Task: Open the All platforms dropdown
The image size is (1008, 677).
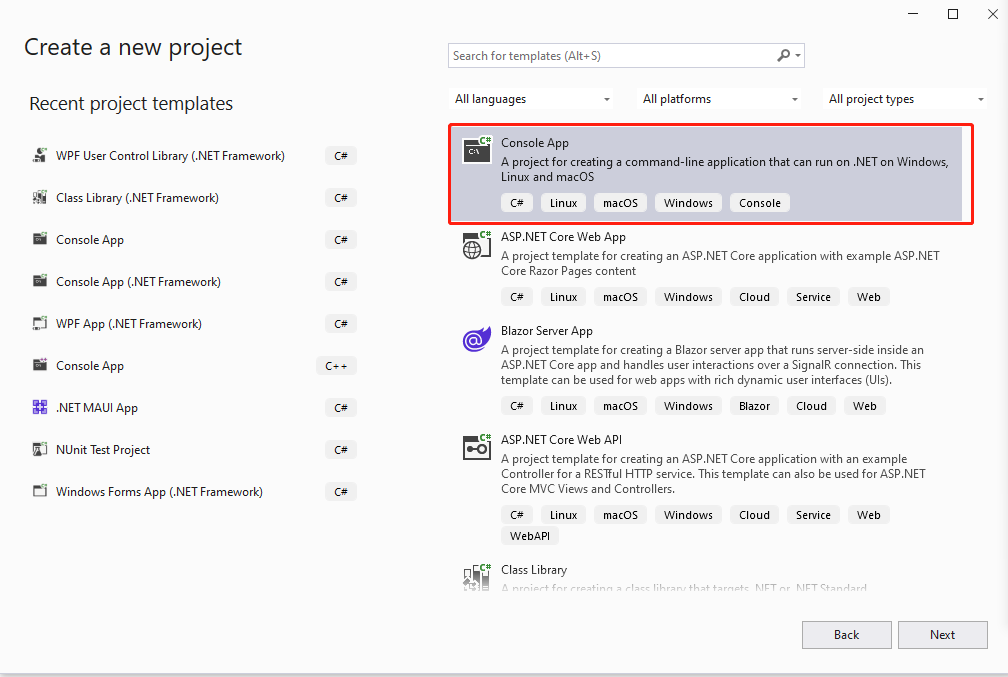Action: pos(719,99)
